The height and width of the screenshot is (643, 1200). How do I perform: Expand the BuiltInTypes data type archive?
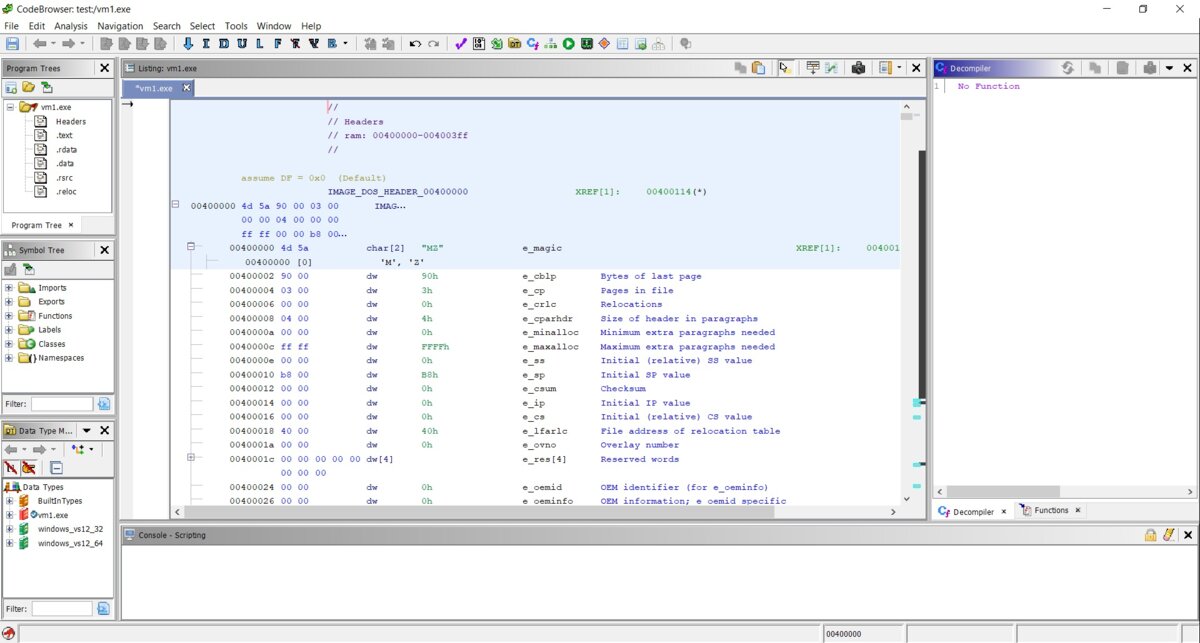(10, 501)
